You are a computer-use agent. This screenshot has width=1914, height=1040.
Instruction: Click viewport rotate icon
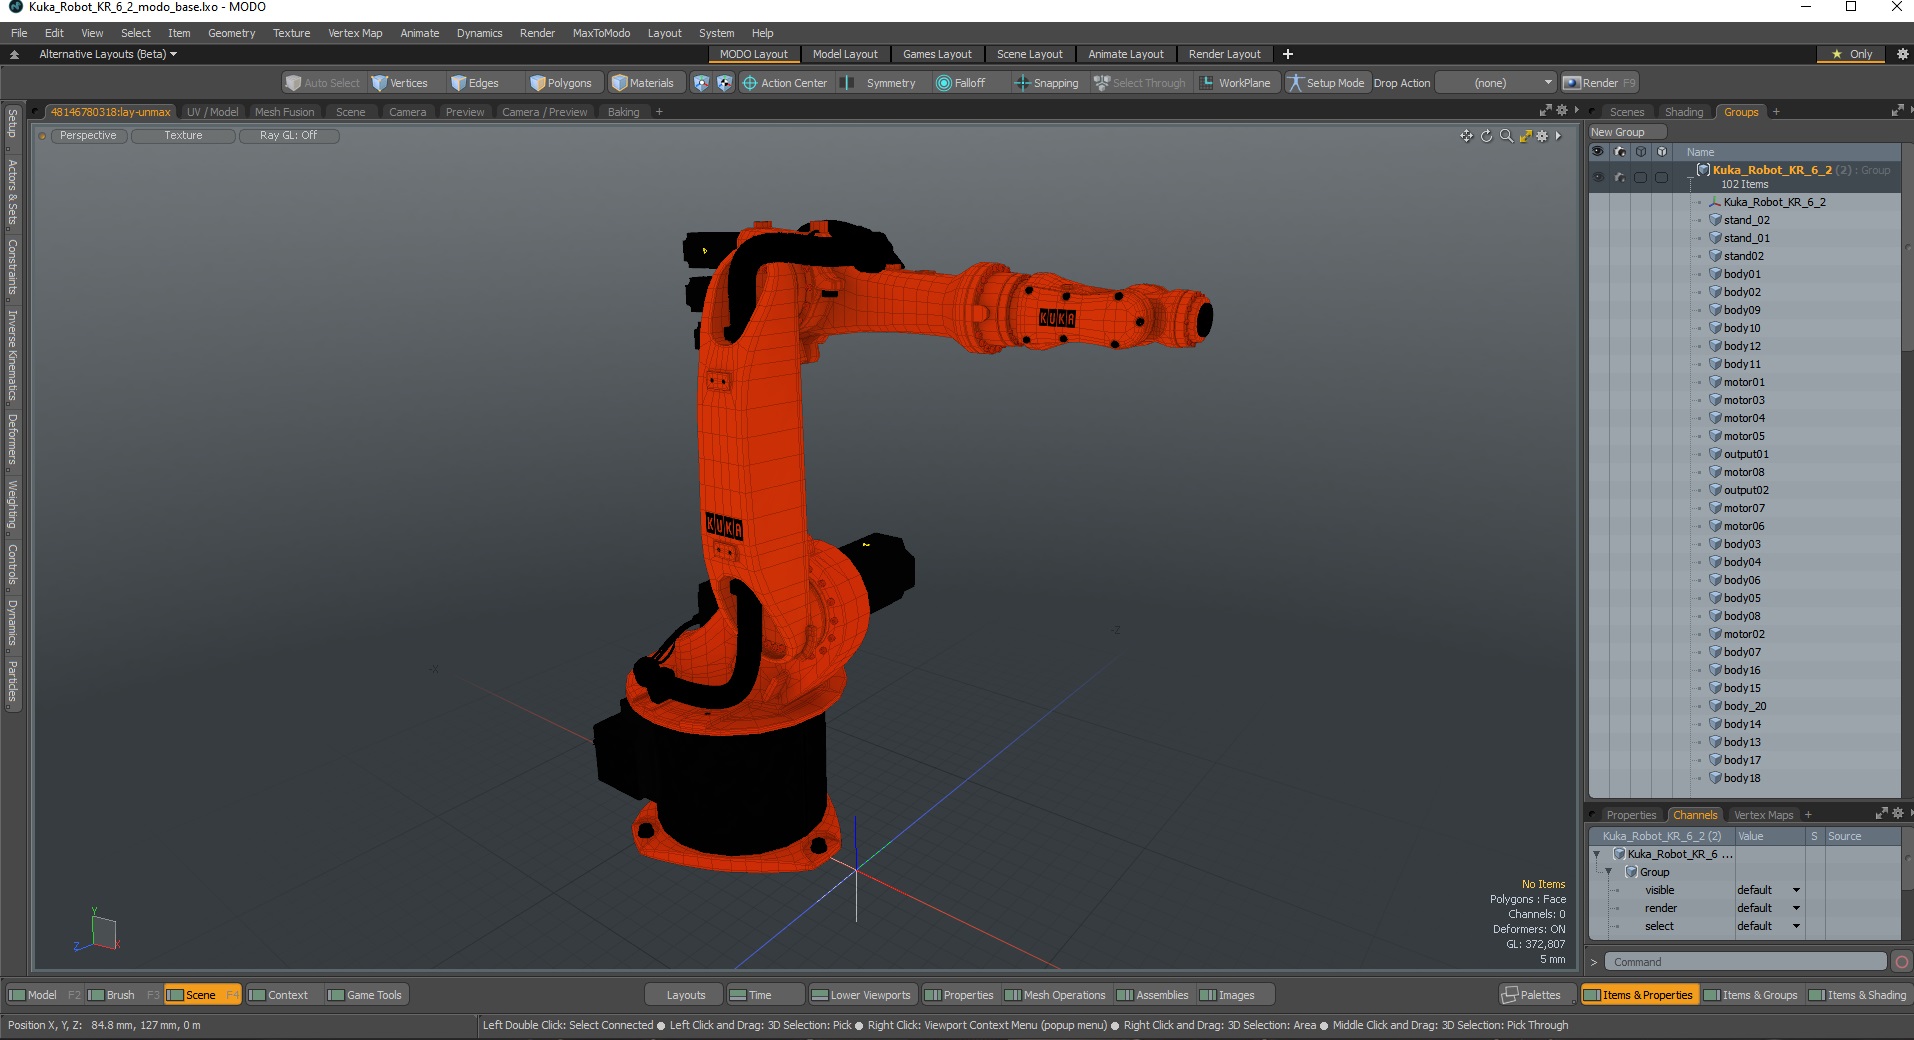pos(1486,136)
